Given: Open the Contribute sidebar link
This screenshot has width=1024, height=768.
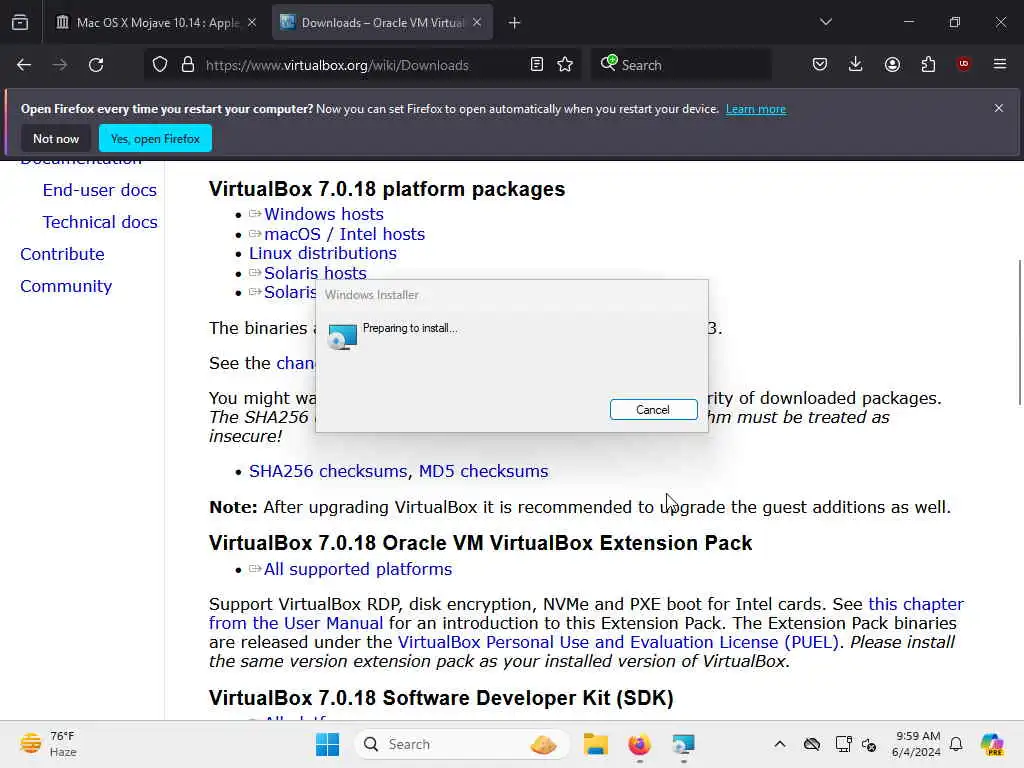Looking at the screenshot, I should (x=62, y=254).
